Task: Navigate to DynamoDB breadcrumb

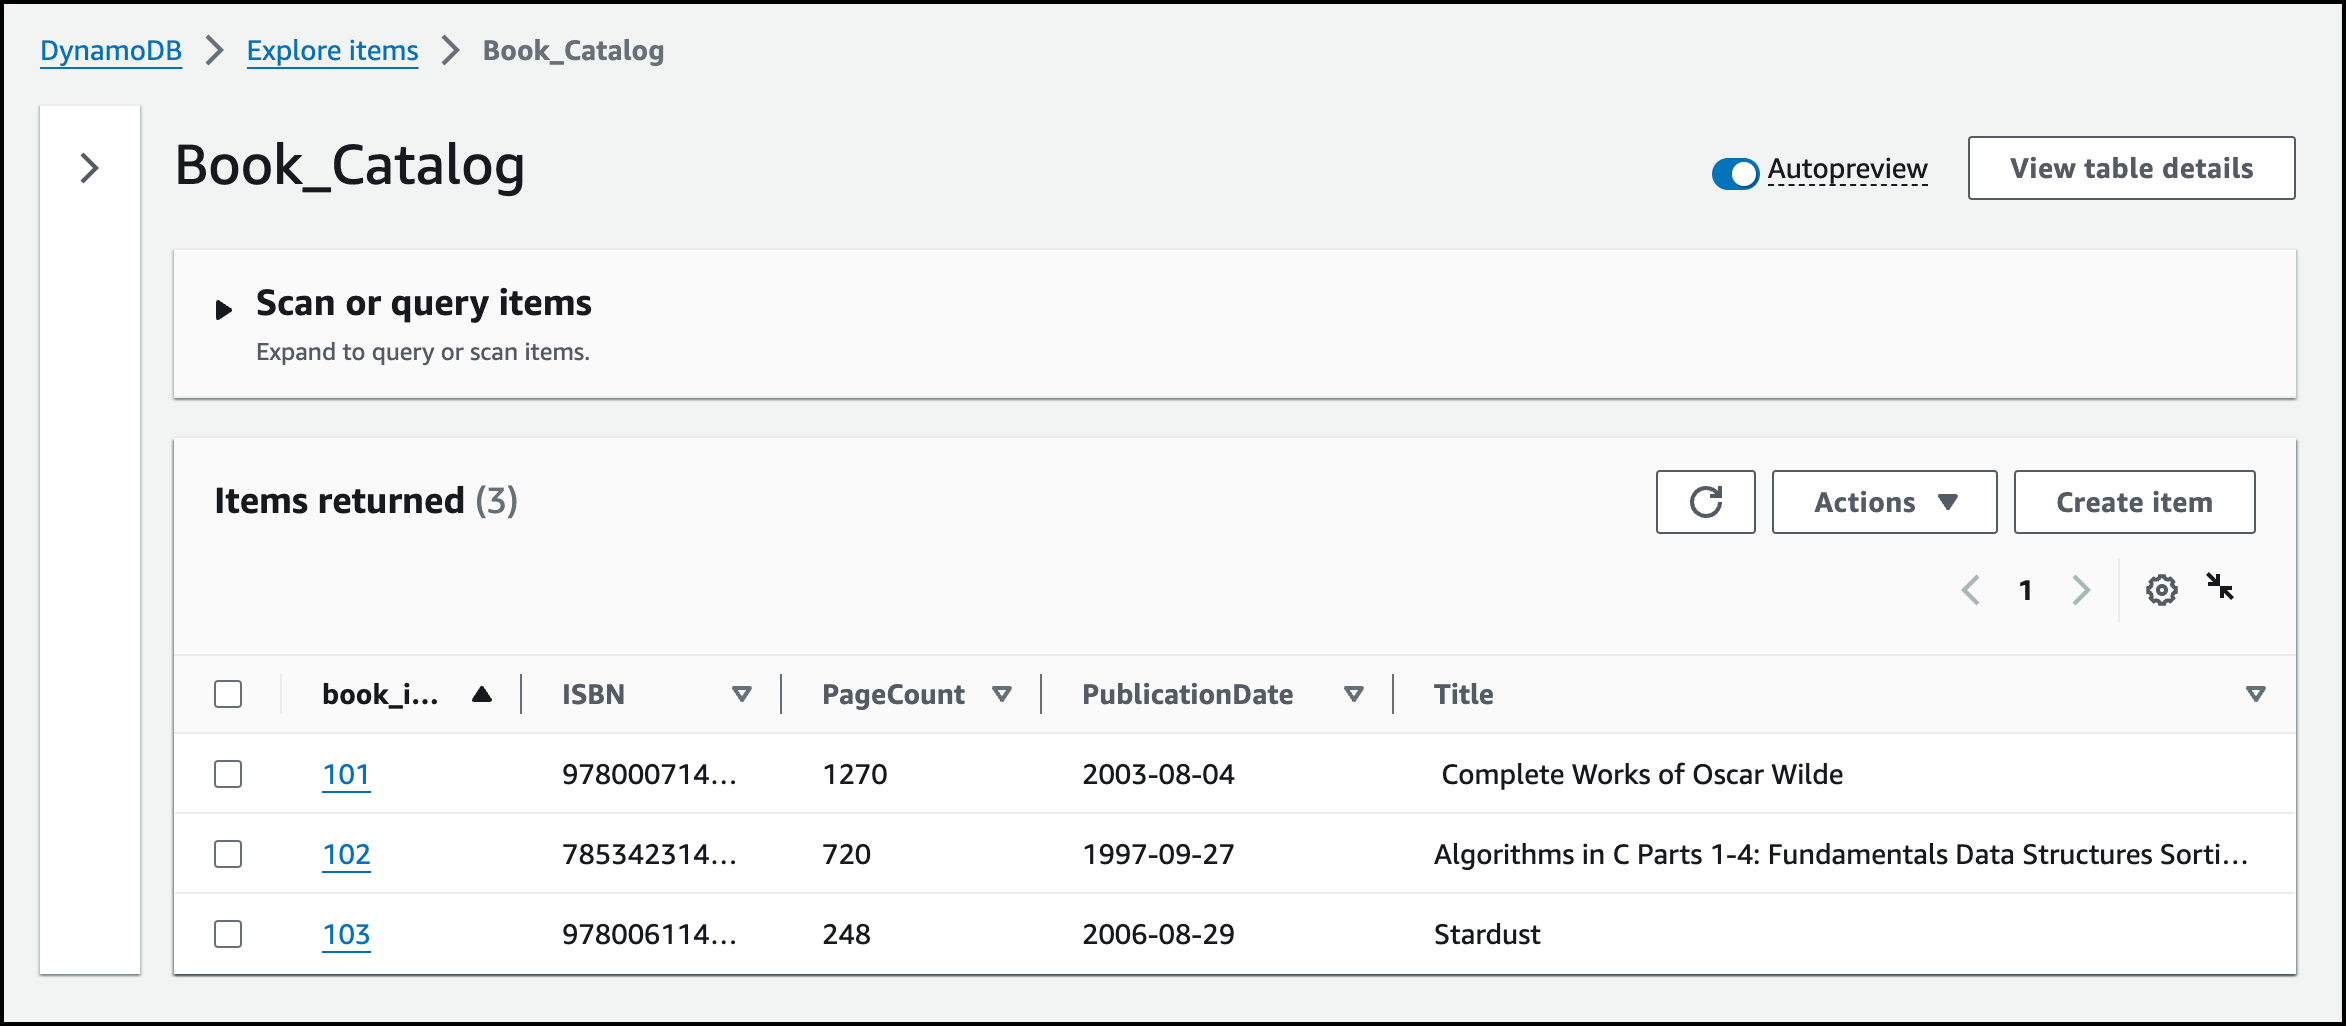Action: (x=111, y=50)
